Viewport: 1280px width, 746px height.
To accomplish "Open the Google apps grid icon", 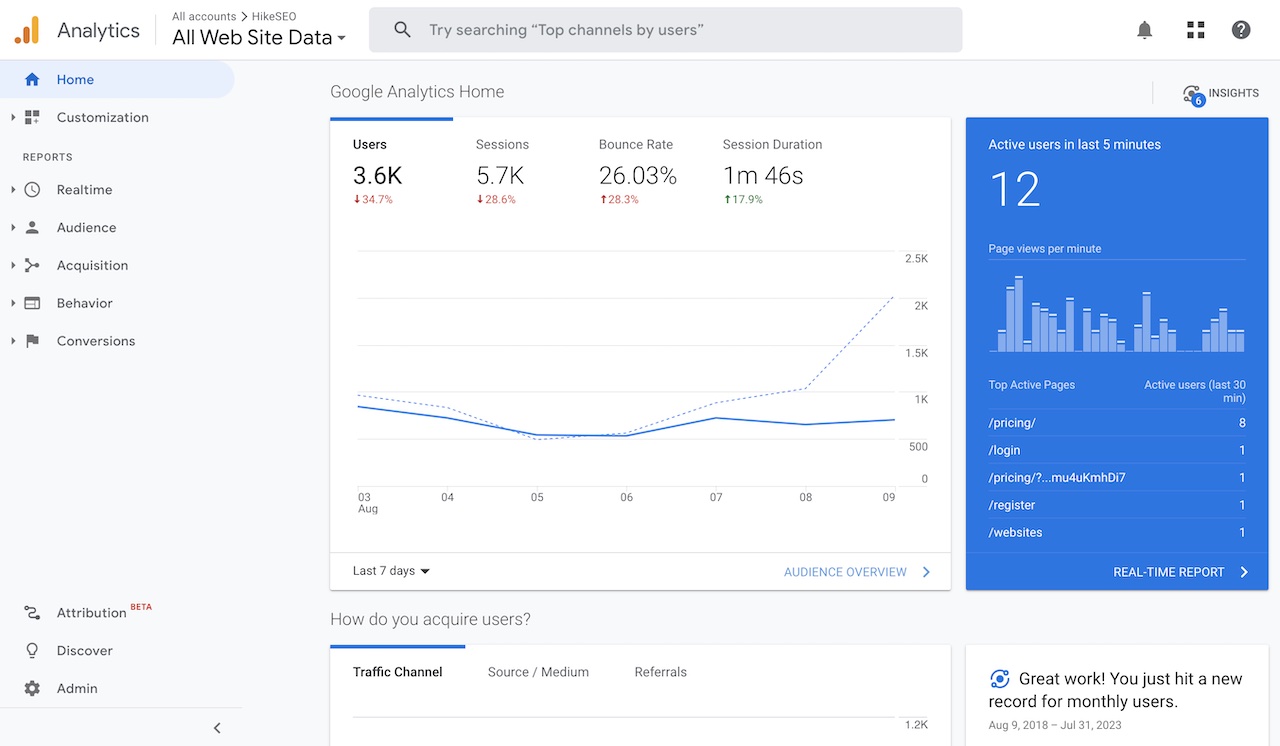I will 1195,30.
